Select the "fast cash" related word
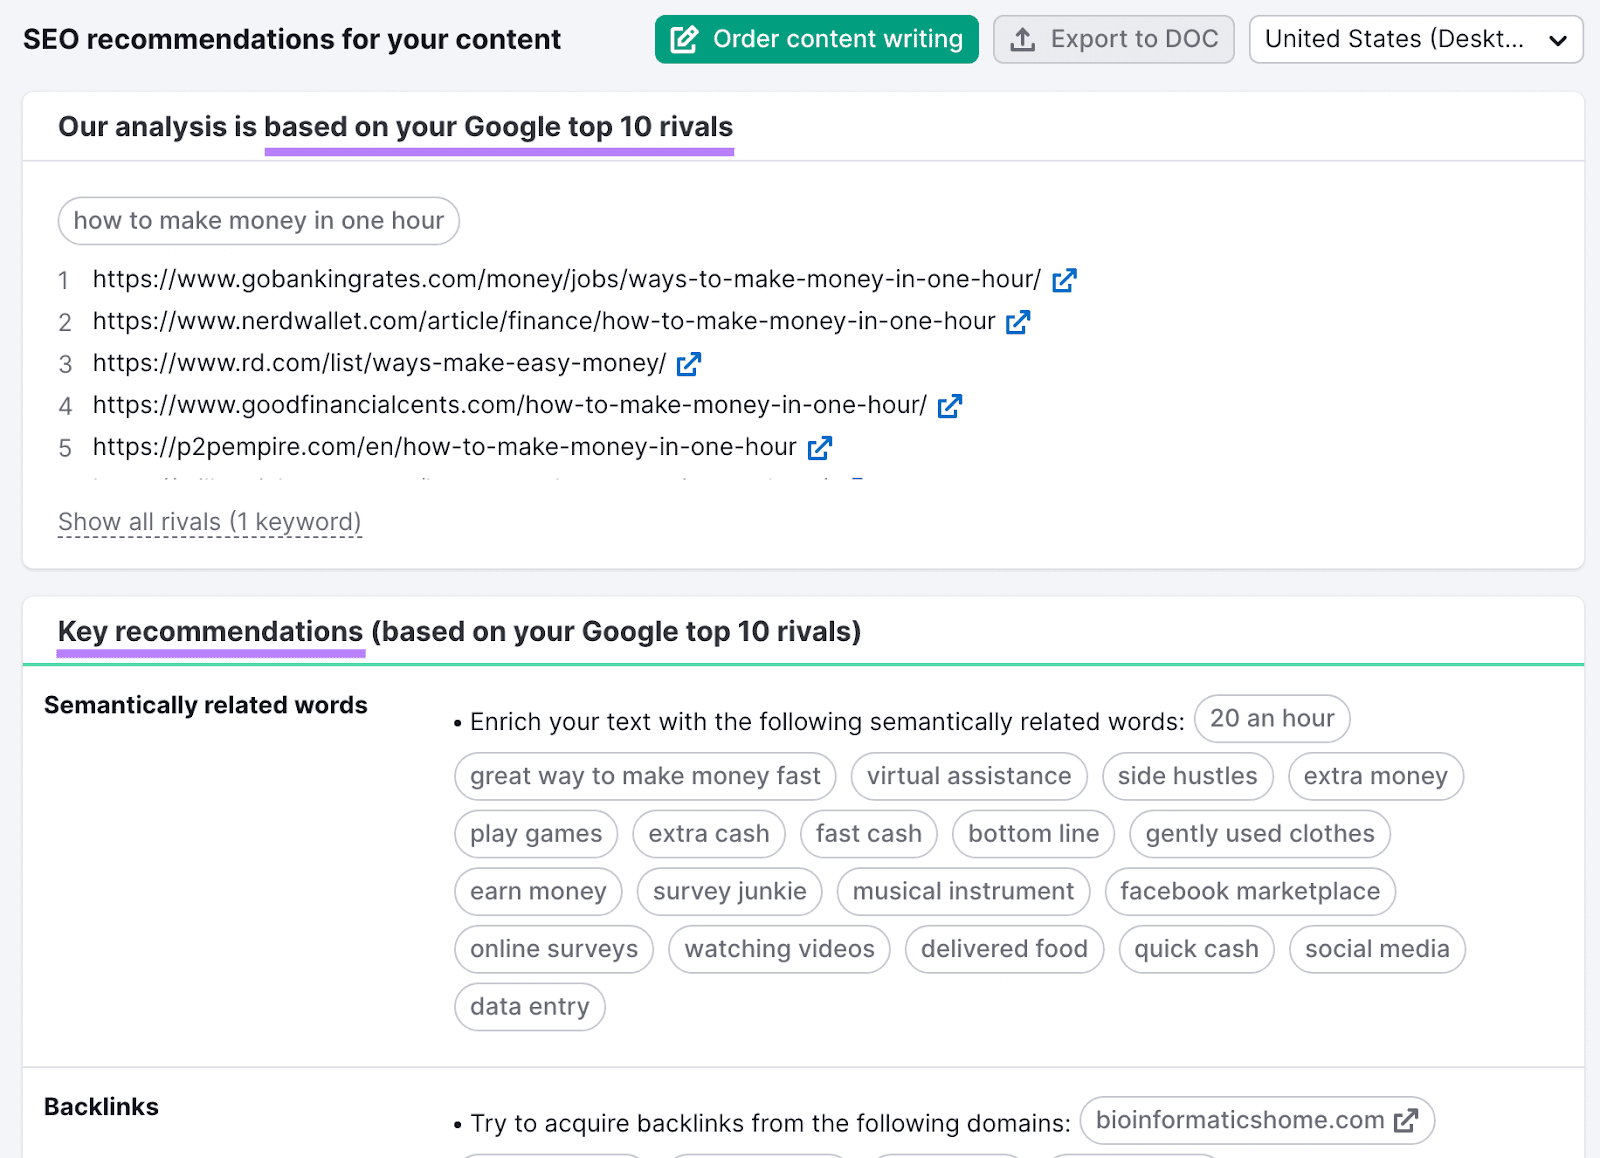The image size is (1600, 1158). coord(868,833)
